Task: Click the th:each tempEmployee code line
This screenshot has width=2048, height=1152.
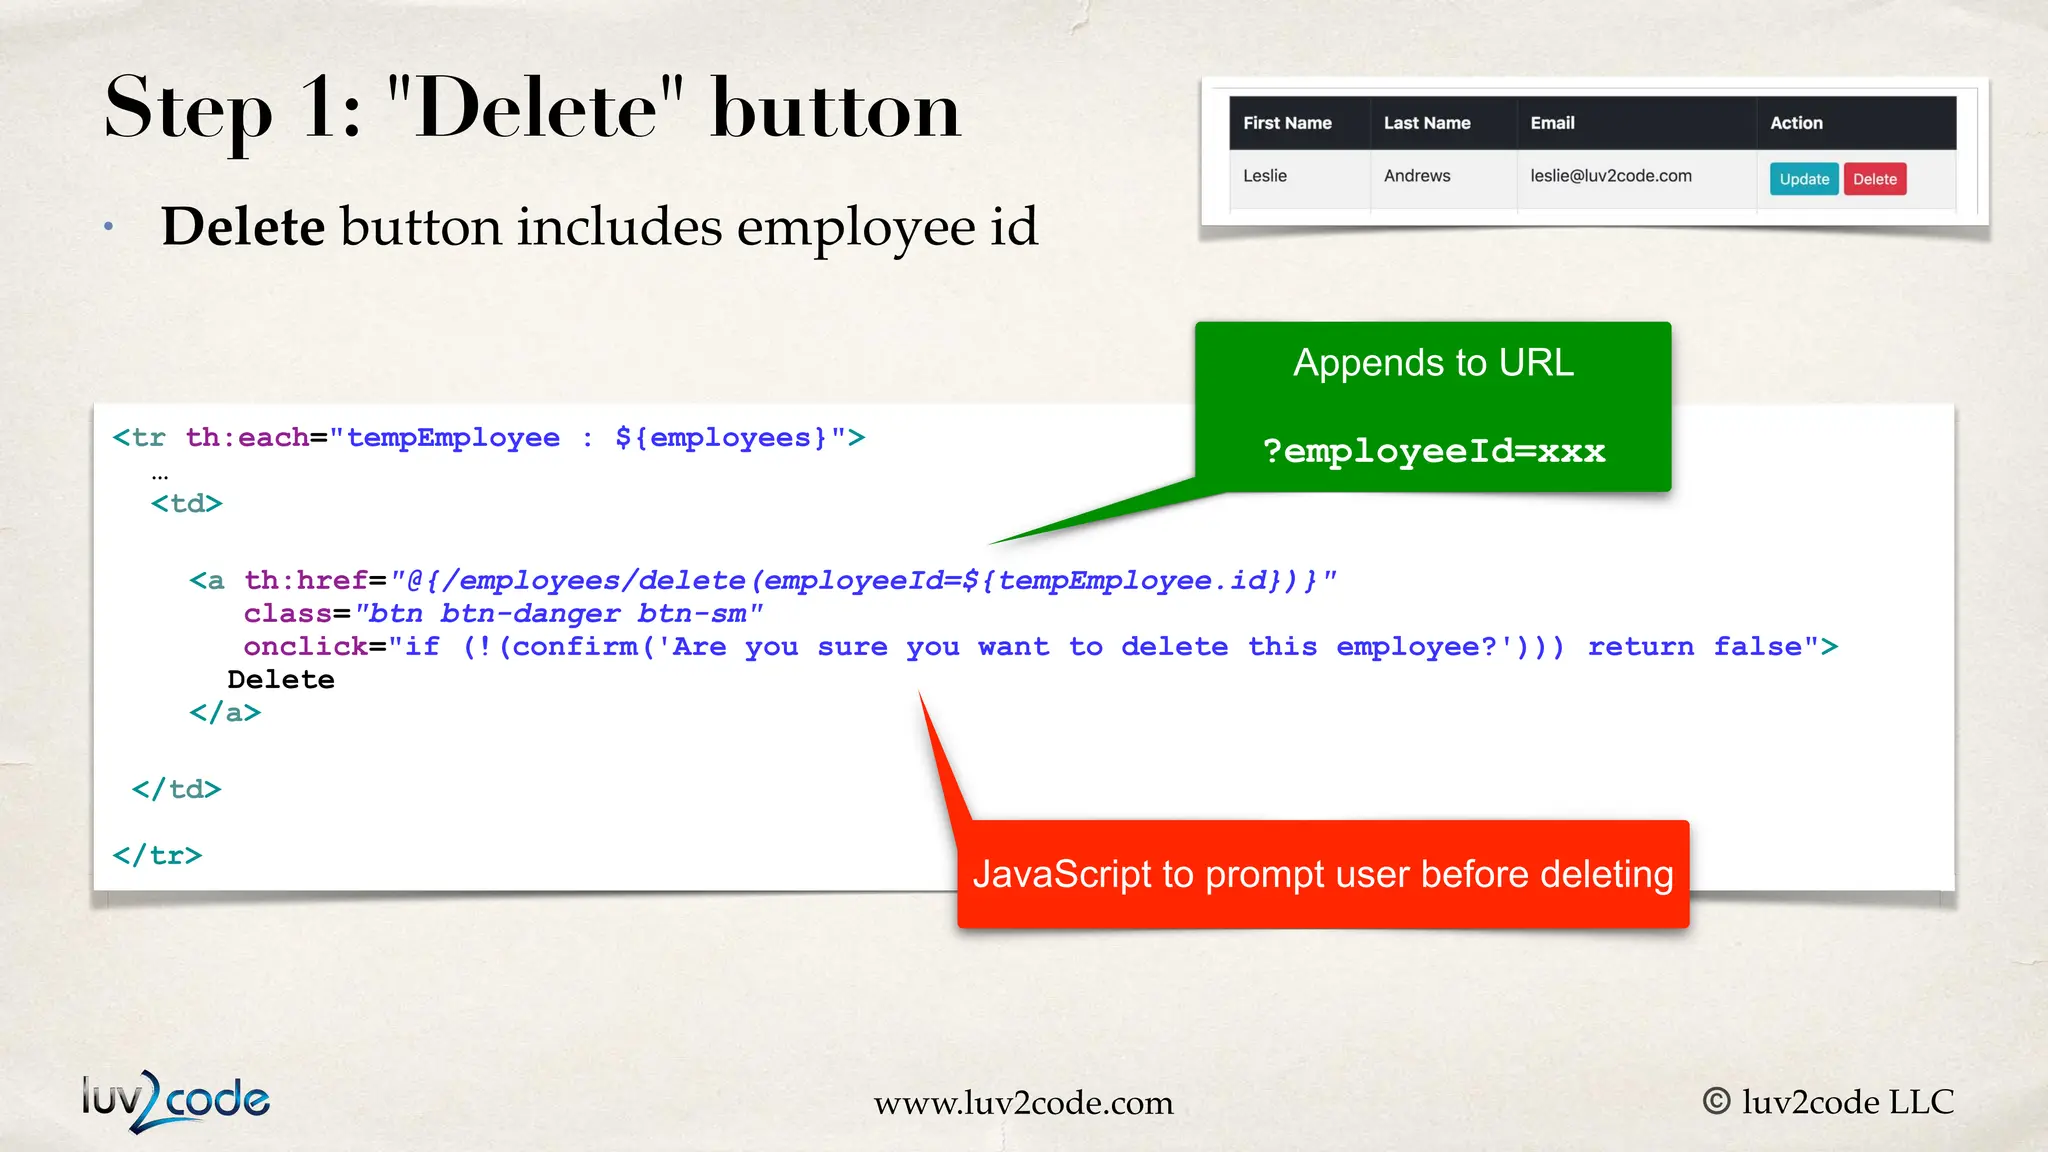Action: 489,438
